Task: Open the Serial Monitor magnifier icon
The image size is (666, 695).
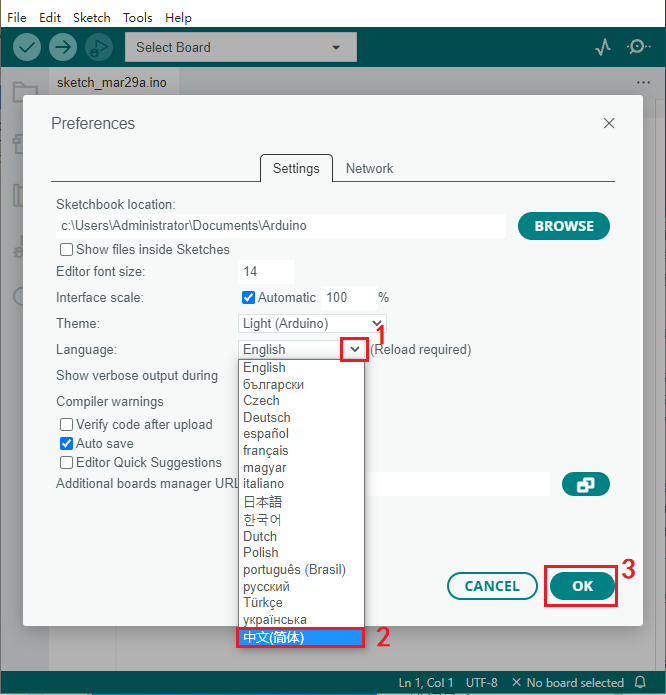Action: (638, 47)
